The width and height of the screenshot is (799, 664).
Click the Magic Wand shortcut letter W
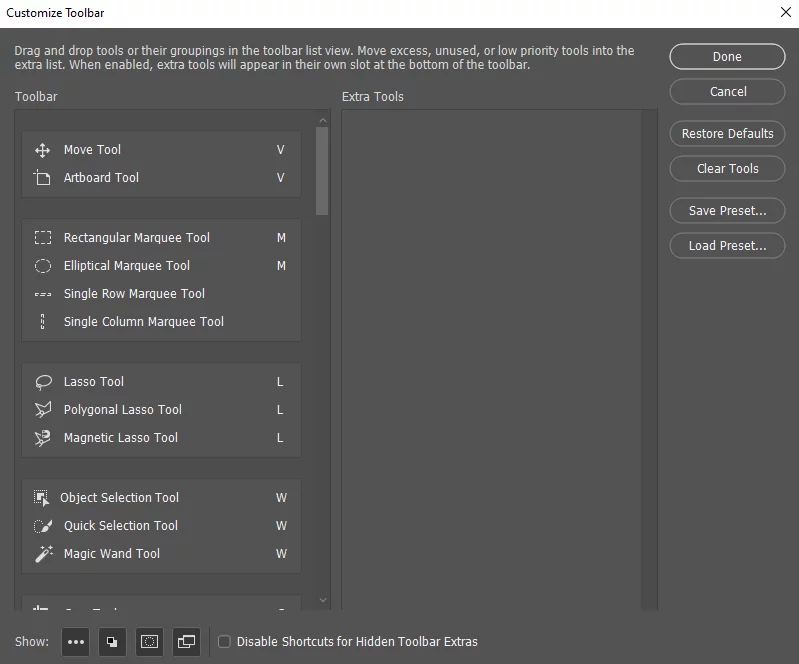281,553
